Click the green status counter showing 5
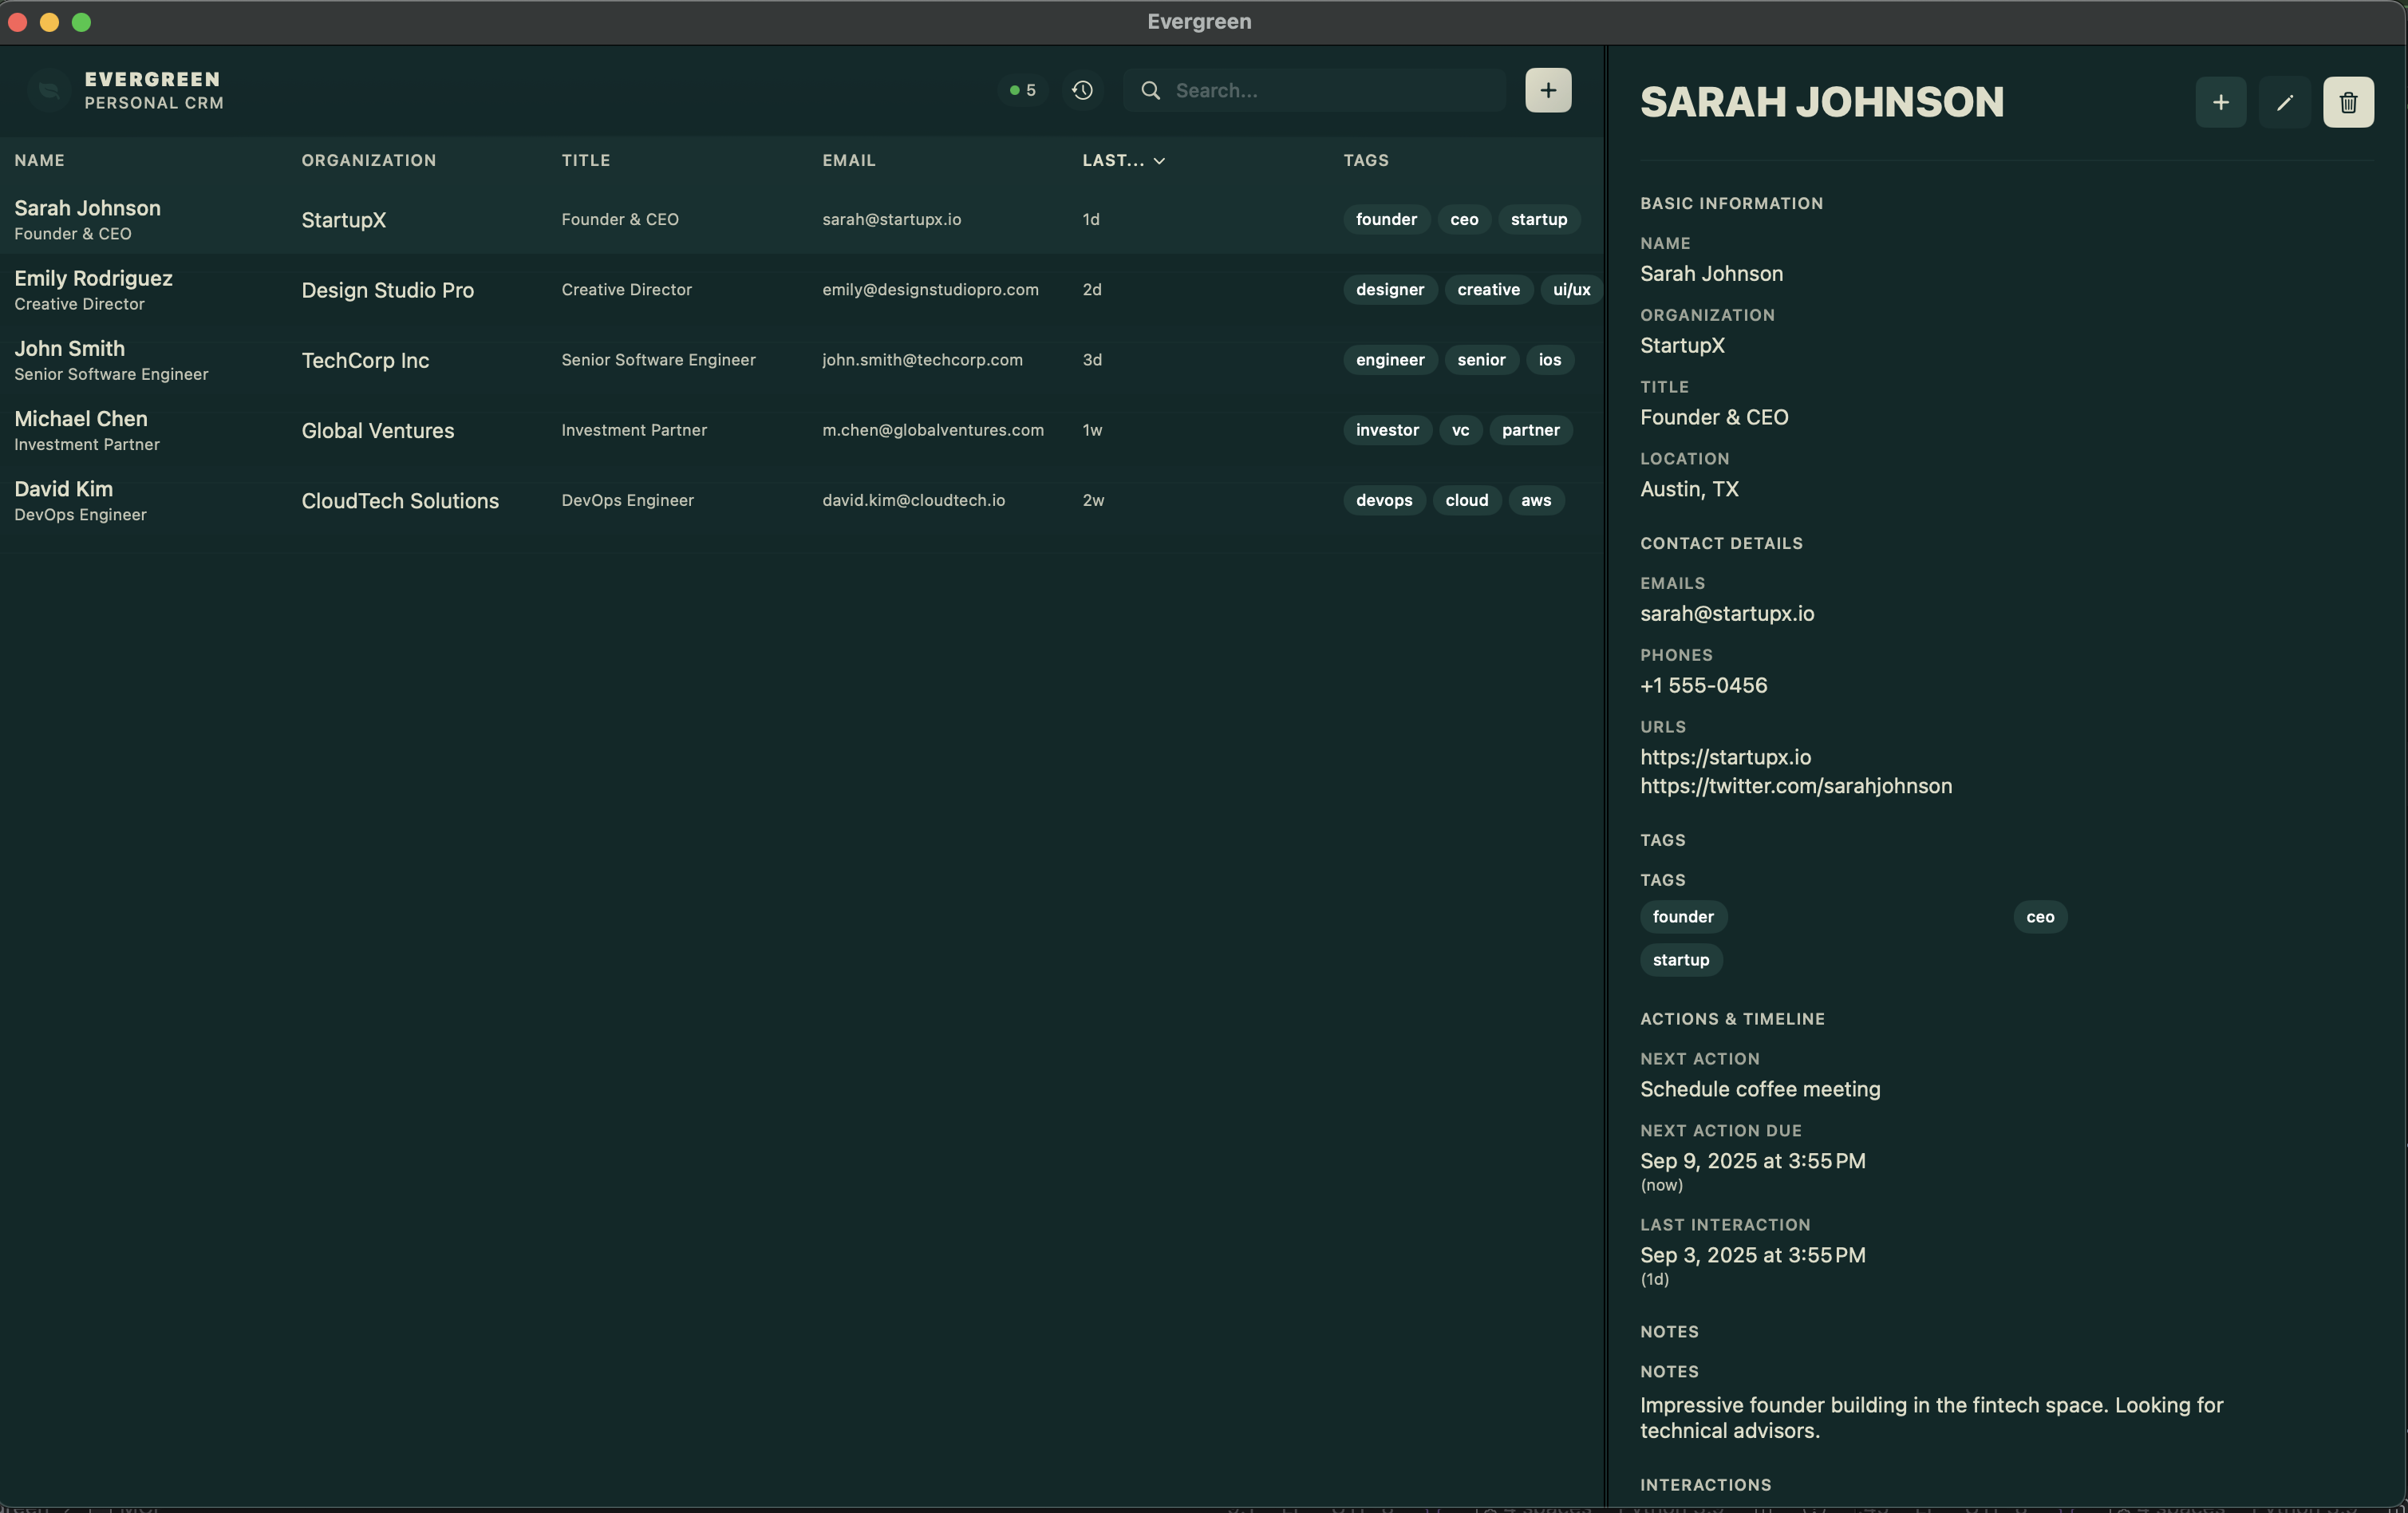This screenshot has height=1513, width=2408. coord(1022,90)
